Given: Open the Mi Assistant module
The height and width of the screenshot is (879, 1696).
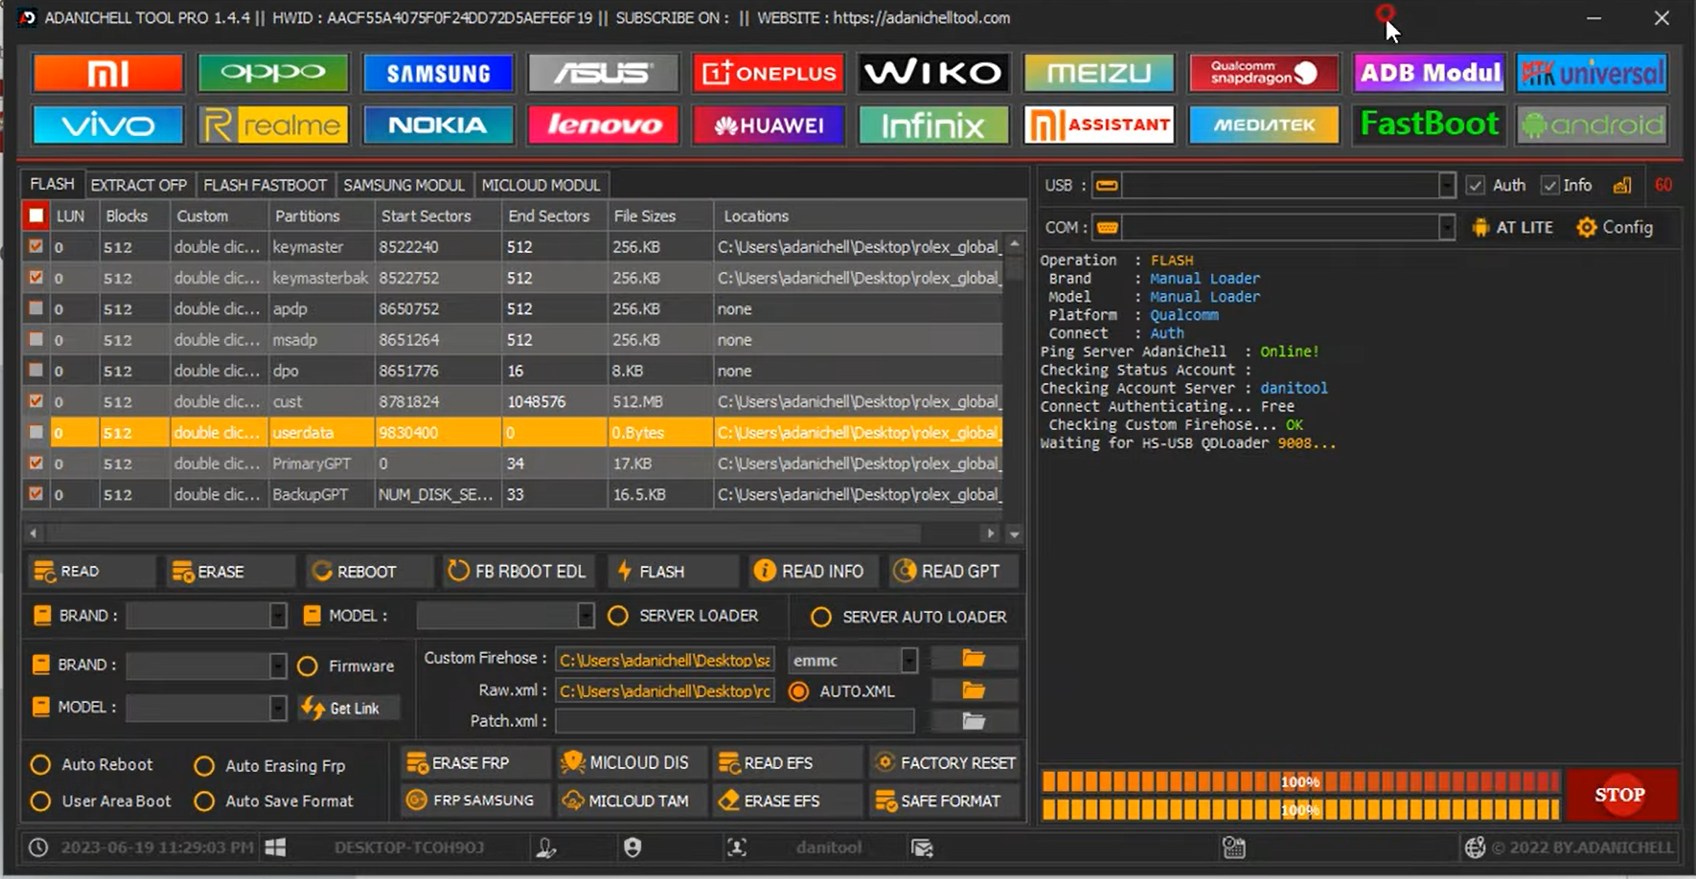Looking at the screenshot, I should (x=1098, y=125).
